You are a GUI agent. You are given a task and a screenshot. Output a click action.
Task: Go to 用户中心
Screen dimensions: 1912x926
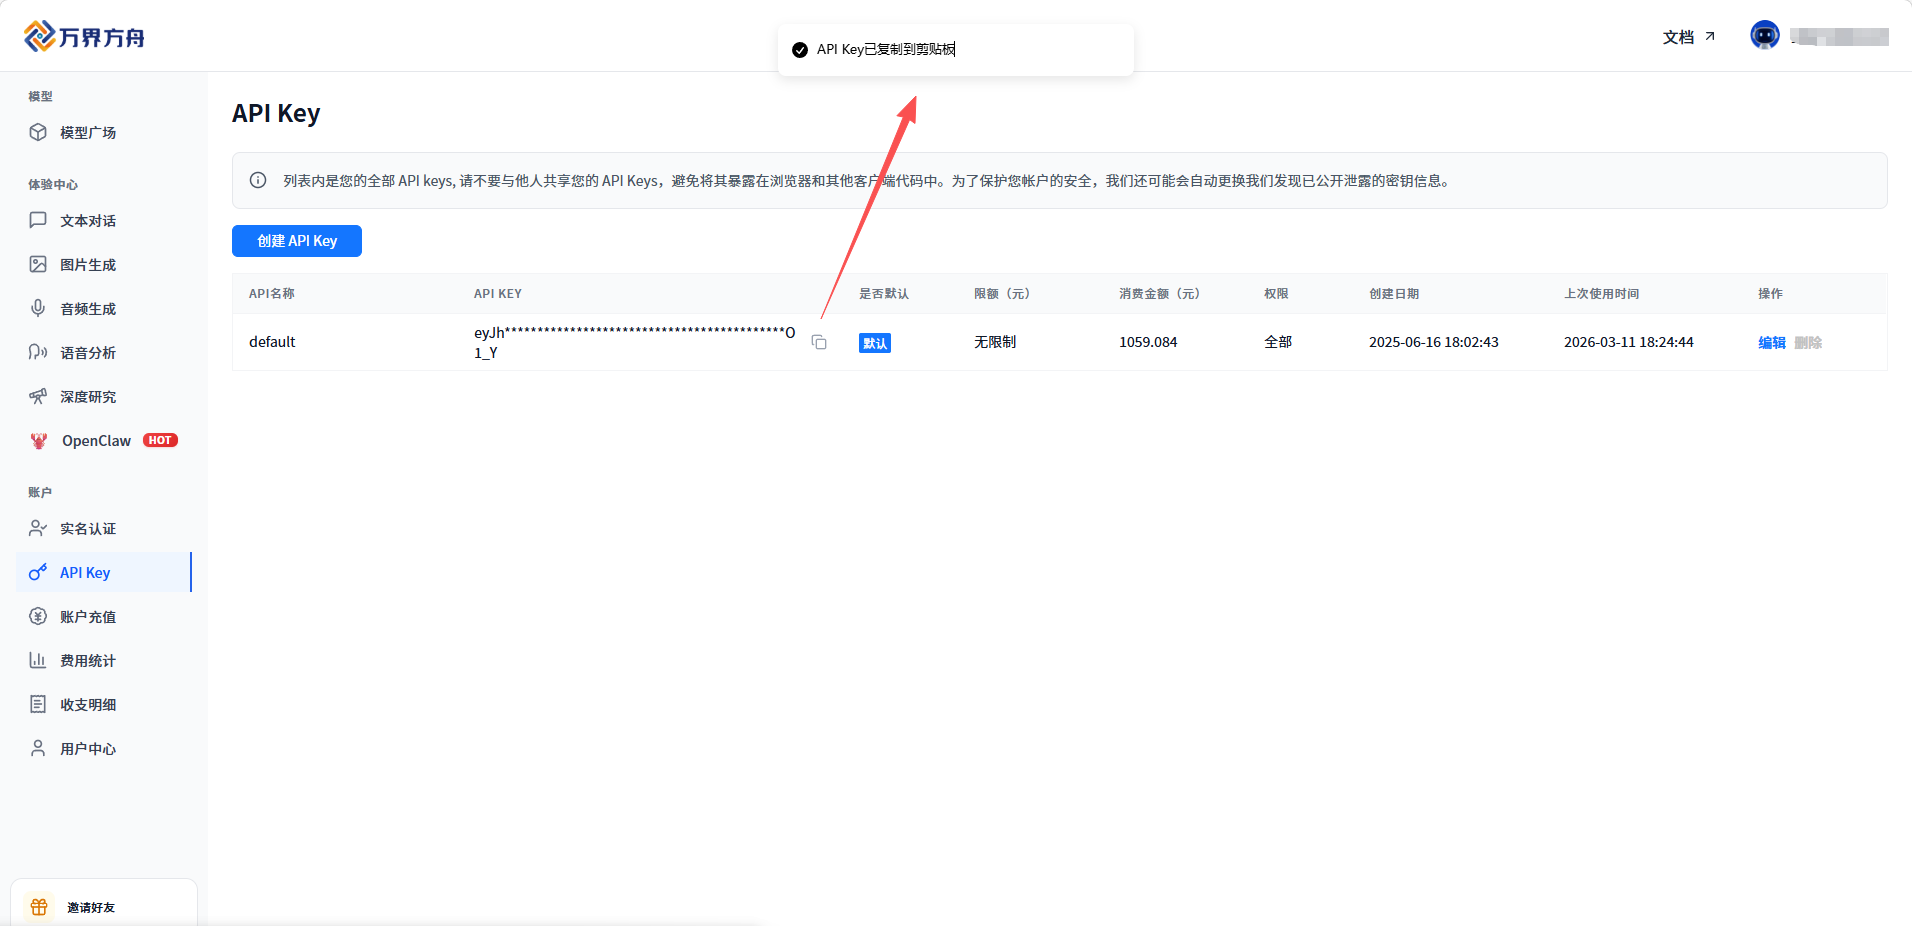pos(87,749)
